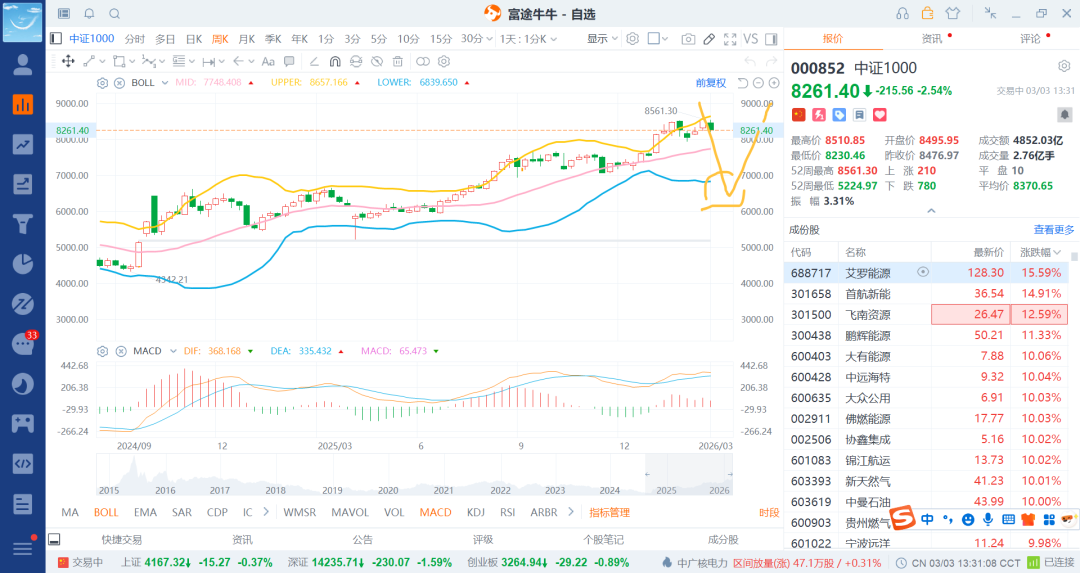Remove BOLL indicator with its X button
Screen dimensions: 1080x573
(x=119, y=83)
